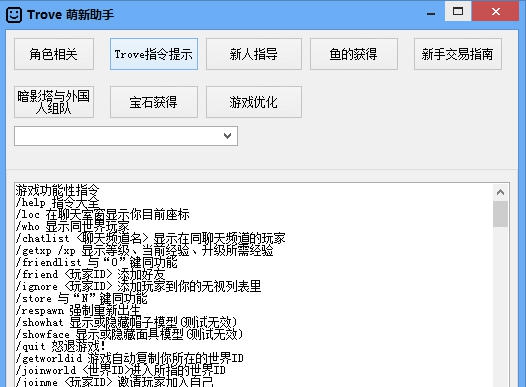Select the Trove指令提示 button

point(154,54)
